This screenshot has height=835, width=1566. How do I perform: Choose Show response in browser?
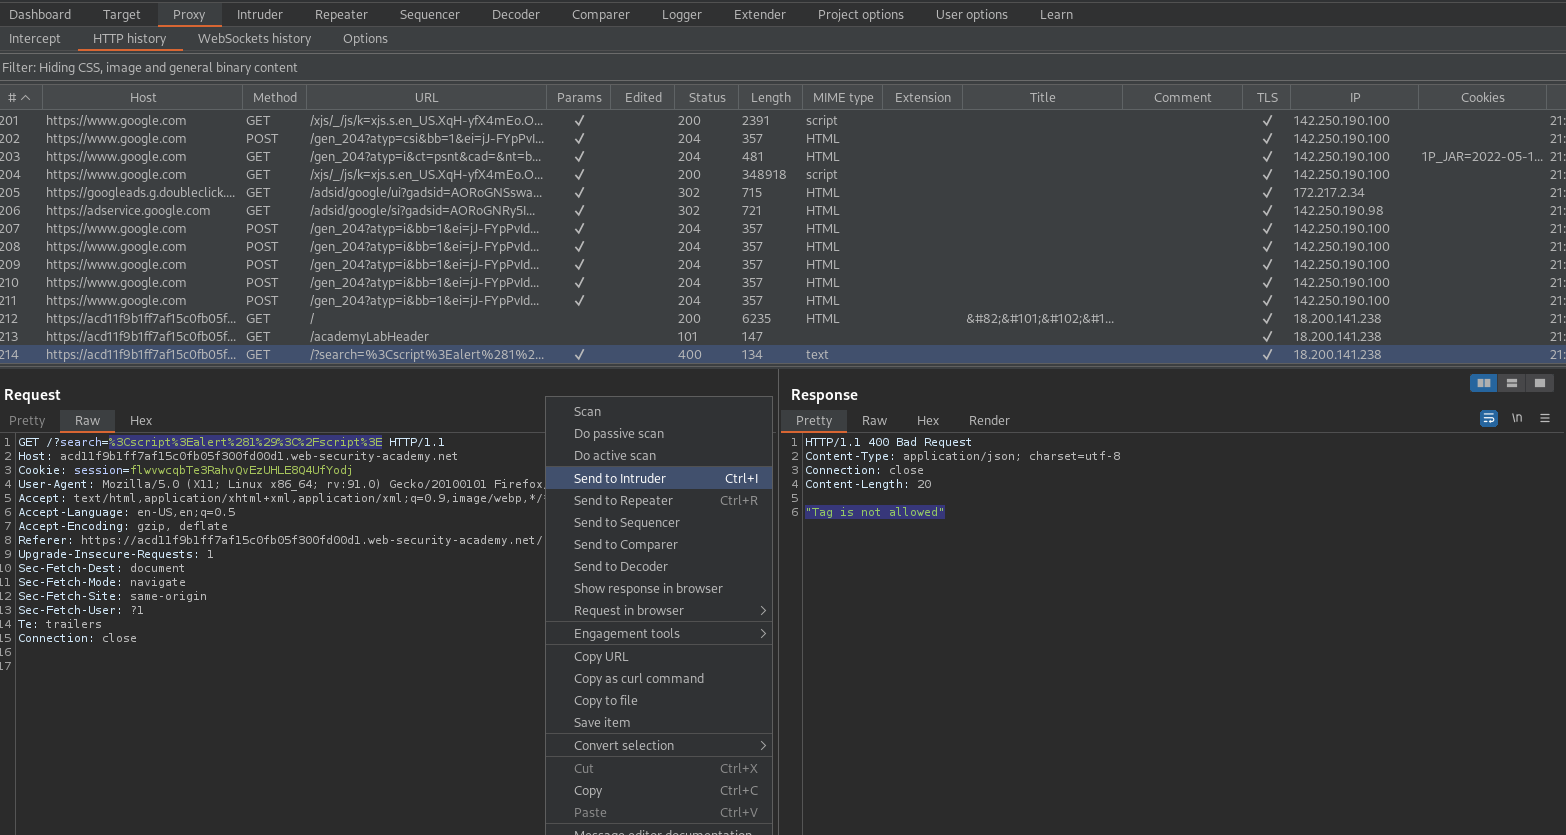pos(659,588)
